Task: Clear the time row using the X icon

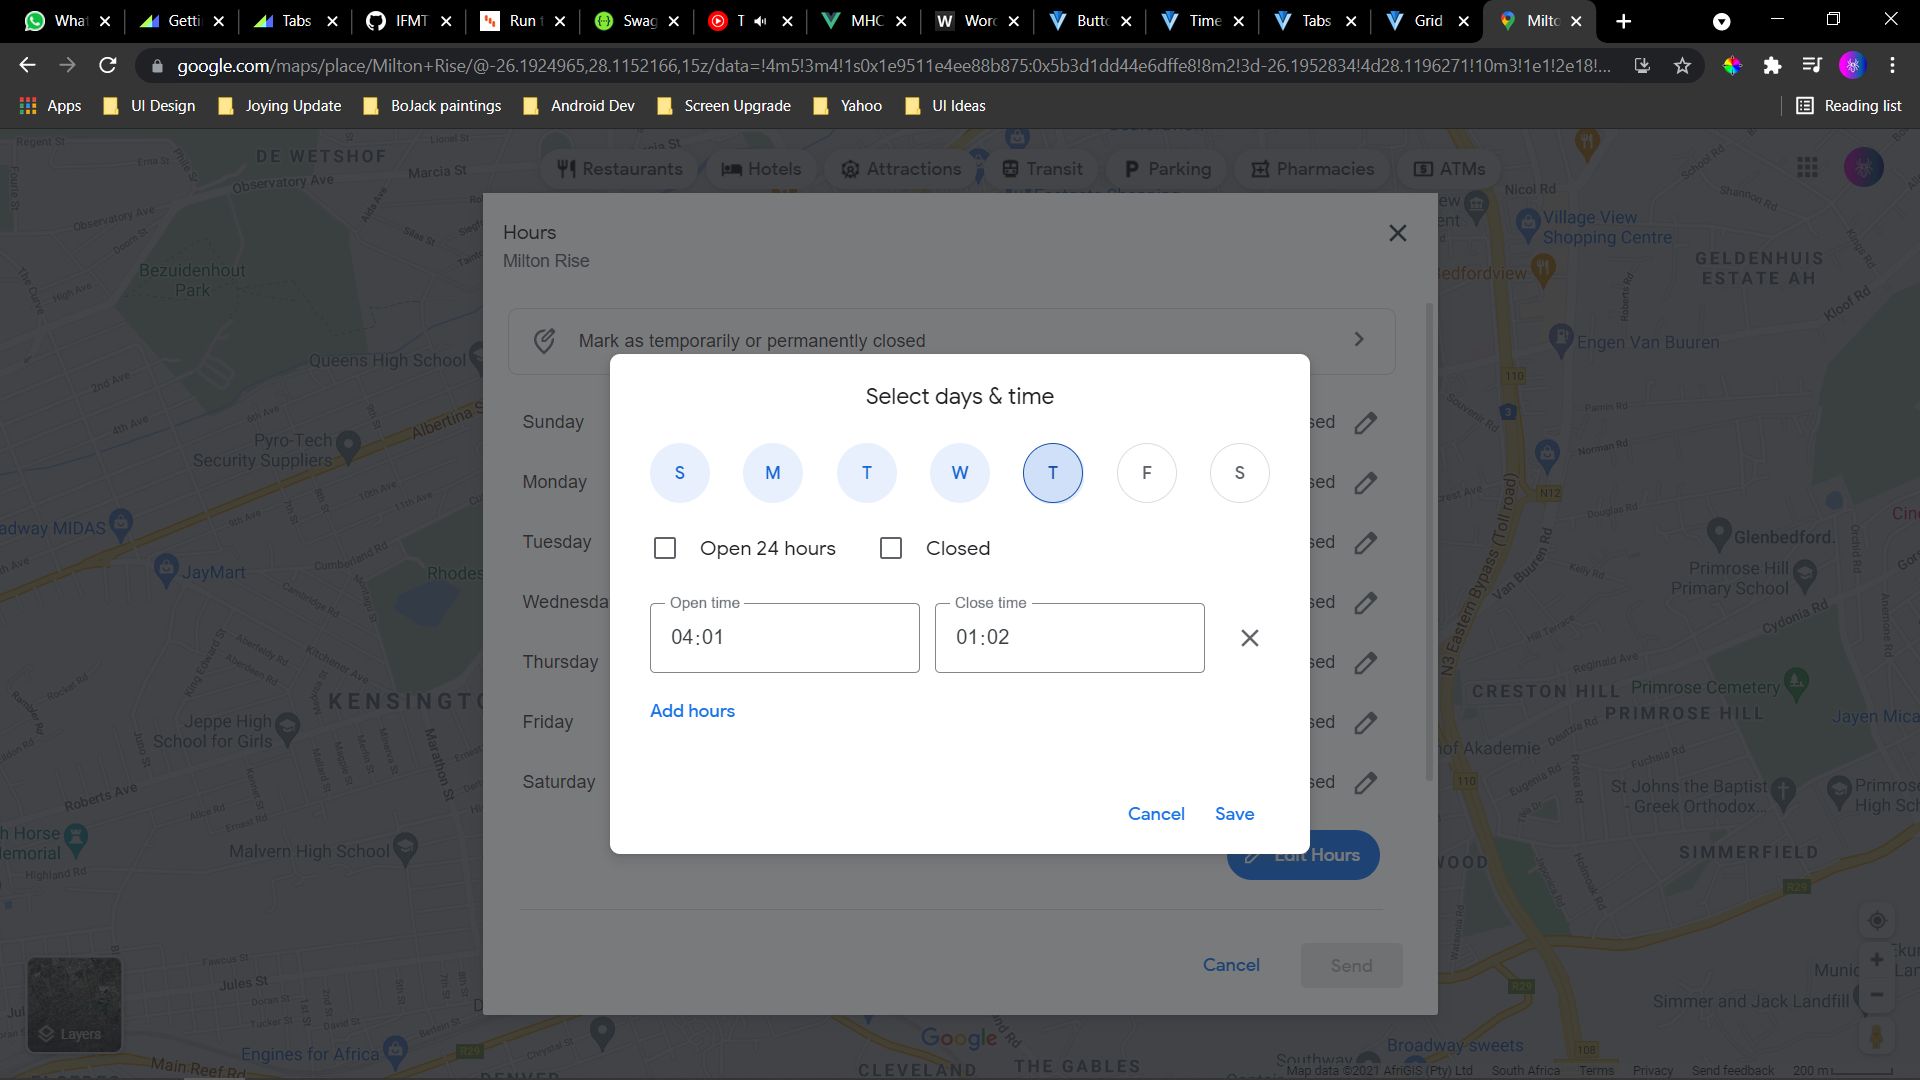Action: [x=1249, y=637]
